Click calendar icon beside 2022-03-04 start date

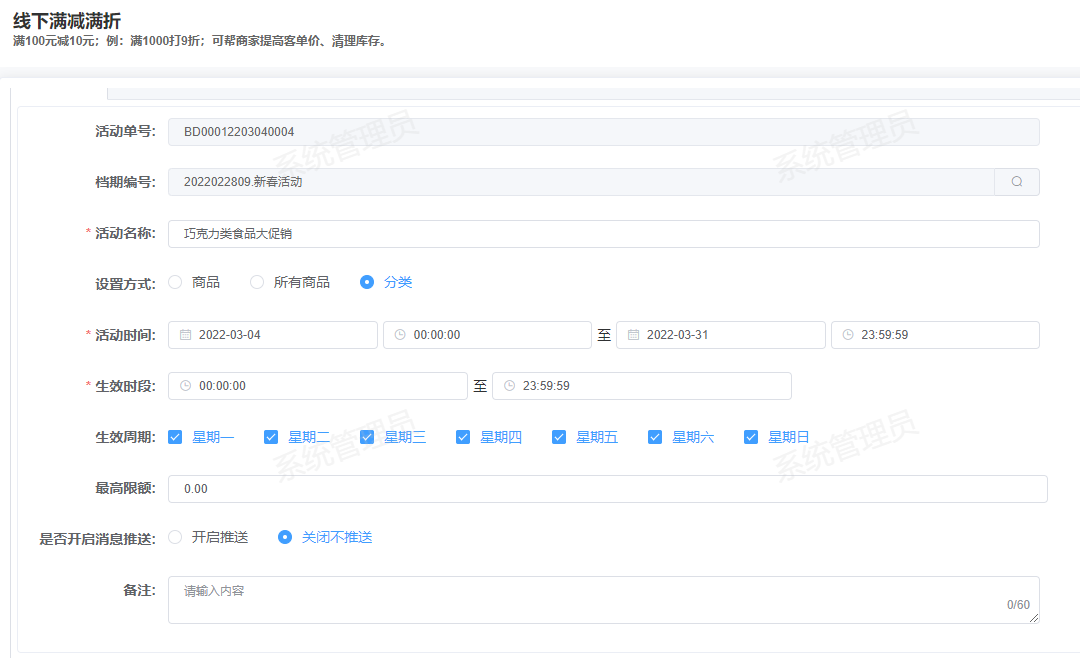pos(185,335)
